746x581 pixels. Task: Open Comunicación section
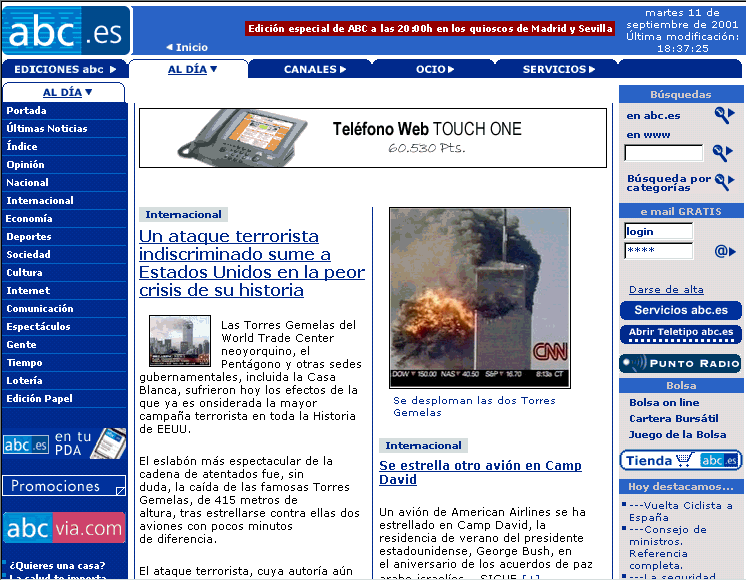click(x=39, y=309)
